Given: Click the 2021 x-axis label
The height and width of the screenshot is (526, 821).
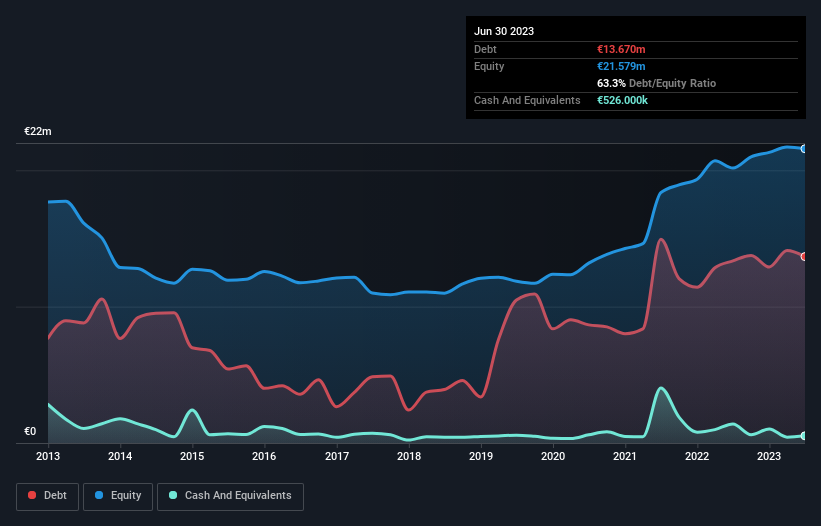Looking at the screenshot, I should tap(625, 456).
